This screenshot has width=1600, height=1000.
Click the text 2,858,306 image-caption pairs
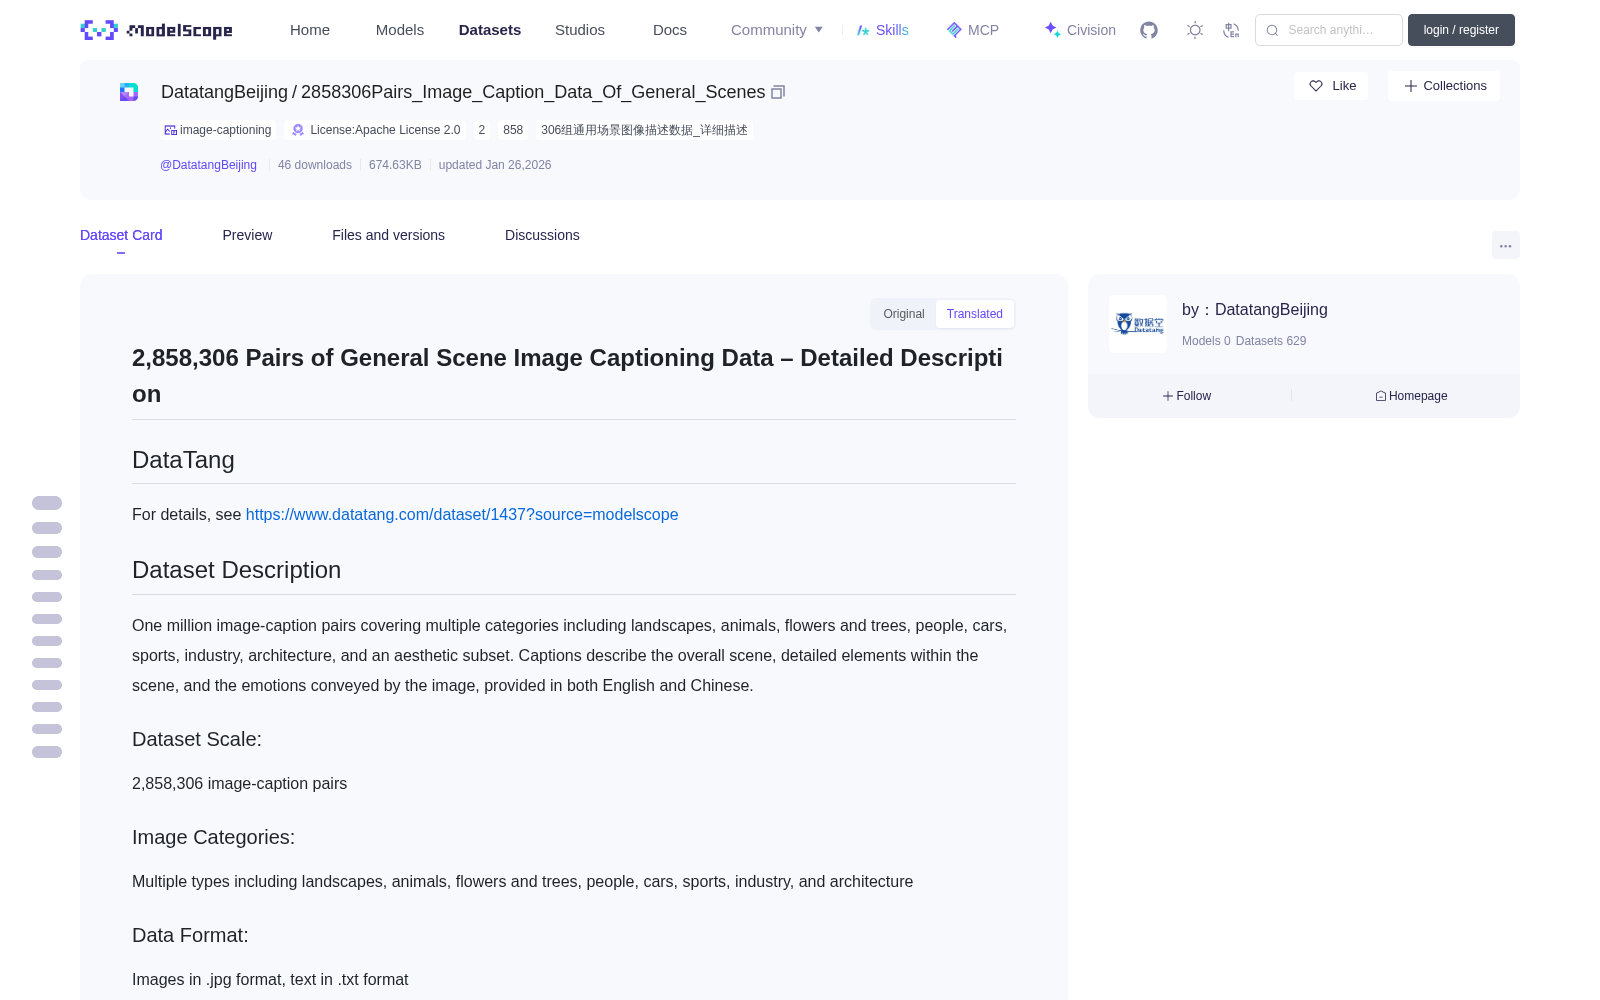[x=240, y=783]
